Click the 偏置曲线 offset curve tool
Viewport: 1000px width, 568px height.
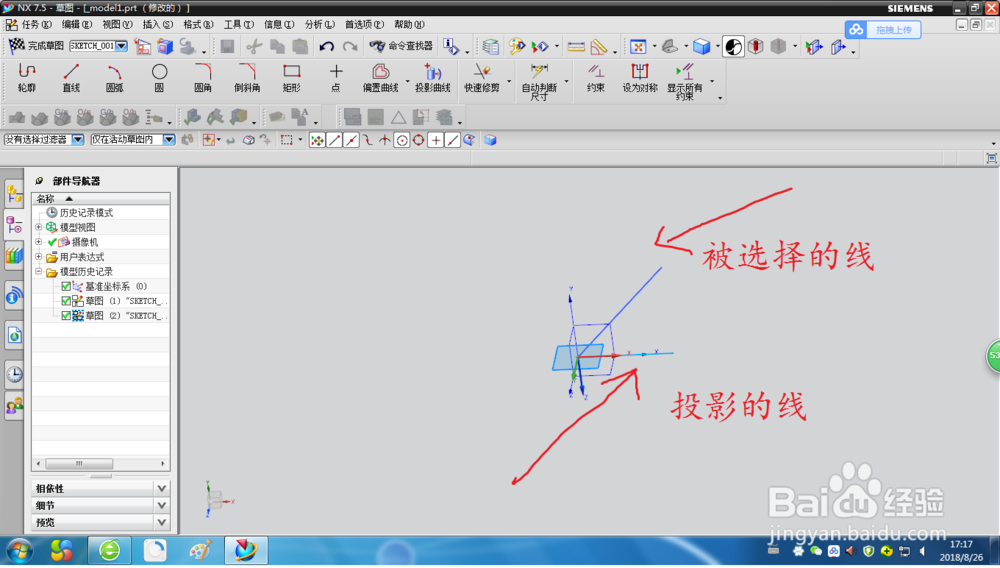pos(381,78)
